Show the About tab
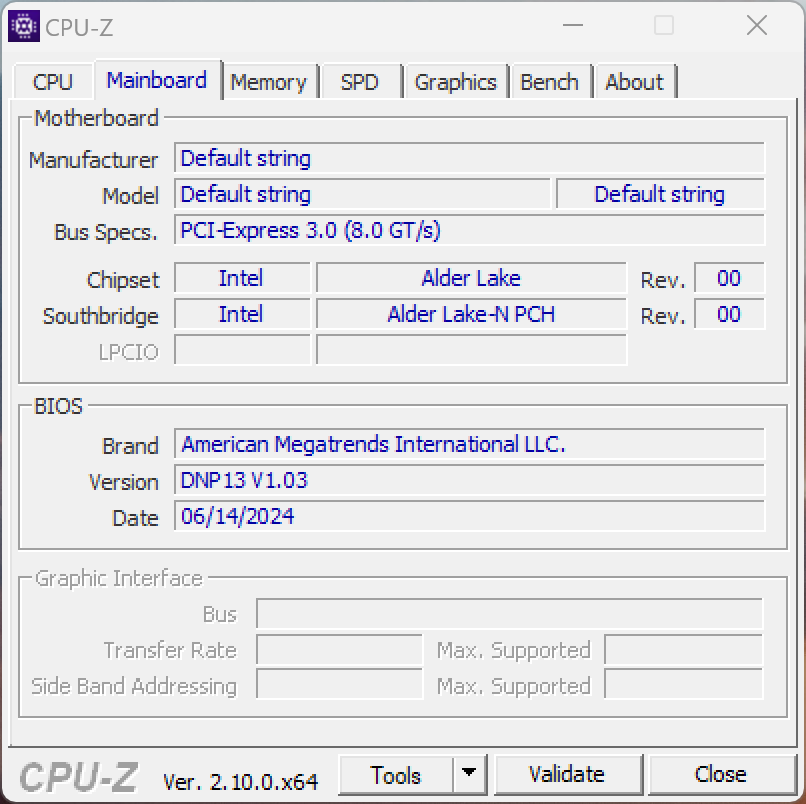This screenshot has height=804, width=806. click(x=635, y=82)
